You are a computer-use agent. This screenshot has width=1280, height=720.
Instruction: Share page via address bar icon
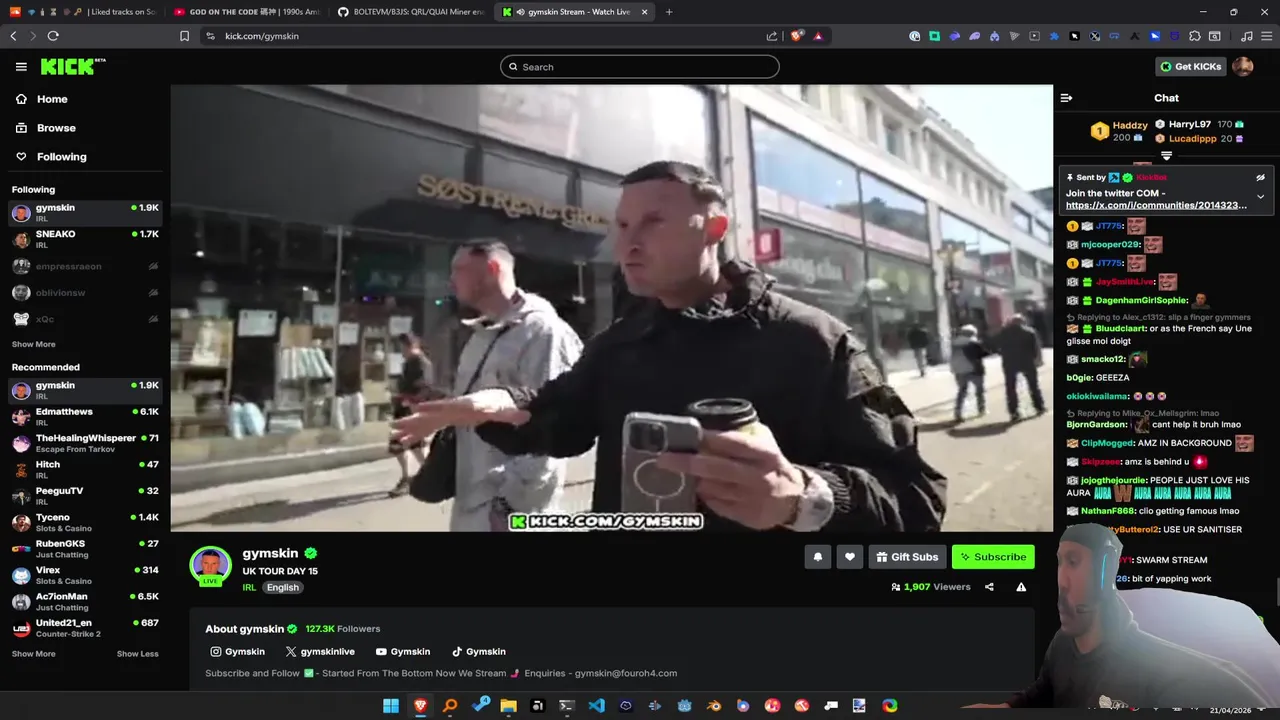(x=772, y=36)
